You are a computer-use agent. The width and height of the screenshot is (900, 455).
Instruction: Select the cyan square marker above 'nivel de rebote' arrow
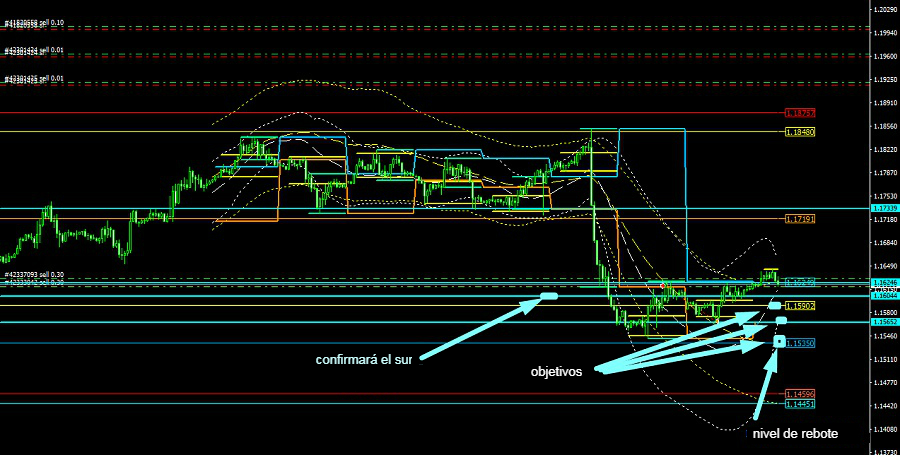coord(779,343)
